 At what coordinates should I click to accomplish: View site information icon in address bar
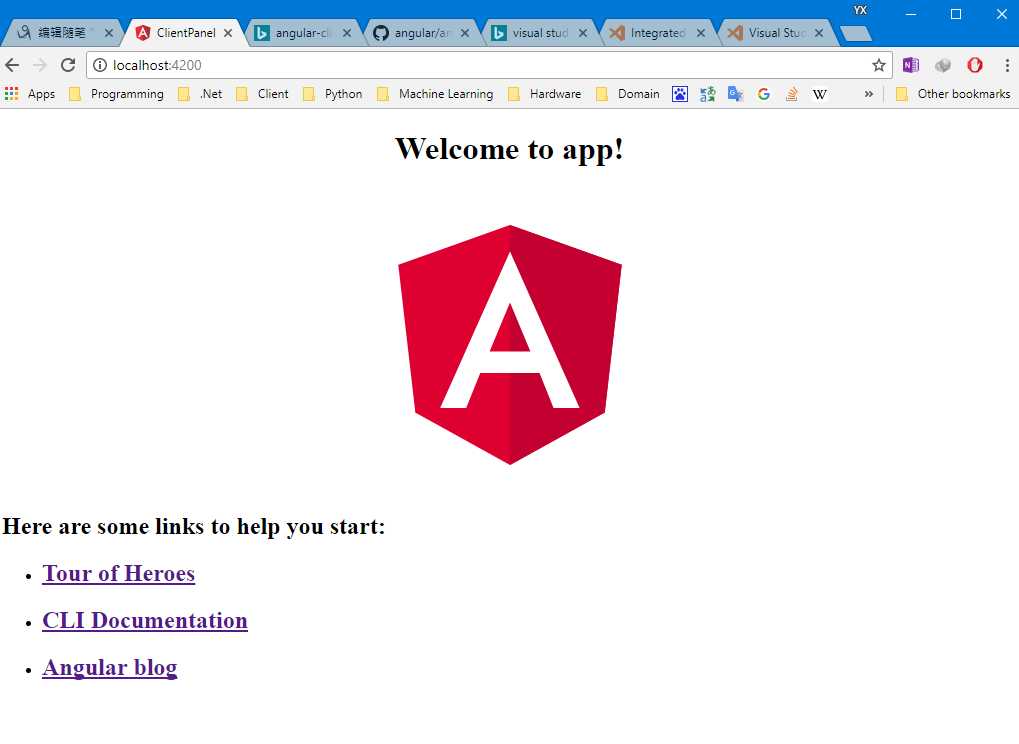click(99, 65)
